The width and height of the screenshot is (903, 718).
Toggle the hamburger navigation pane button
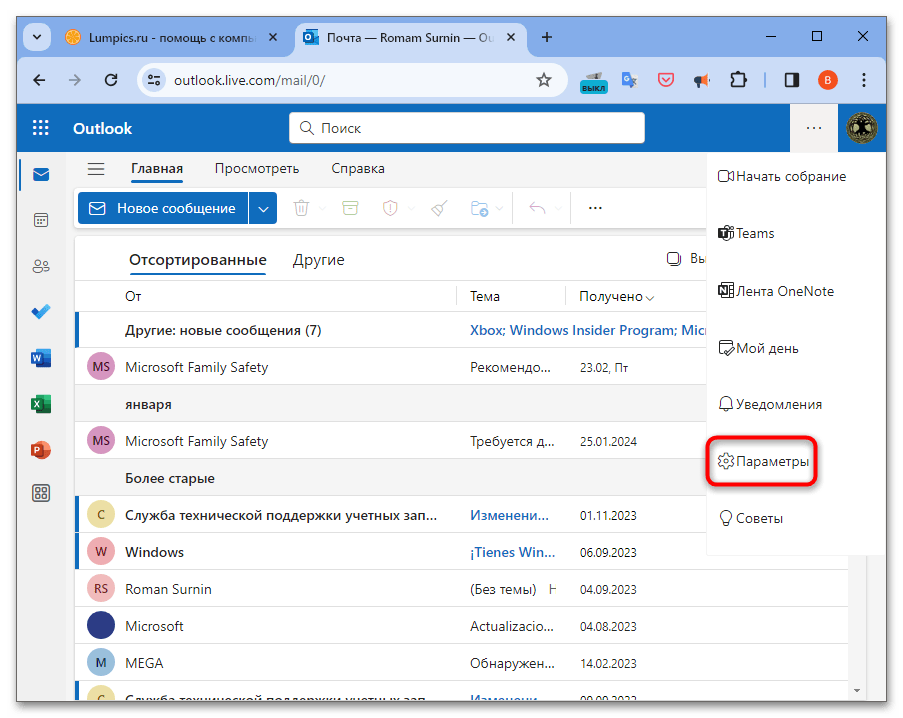pyautogui.click(x=96, y=169)
